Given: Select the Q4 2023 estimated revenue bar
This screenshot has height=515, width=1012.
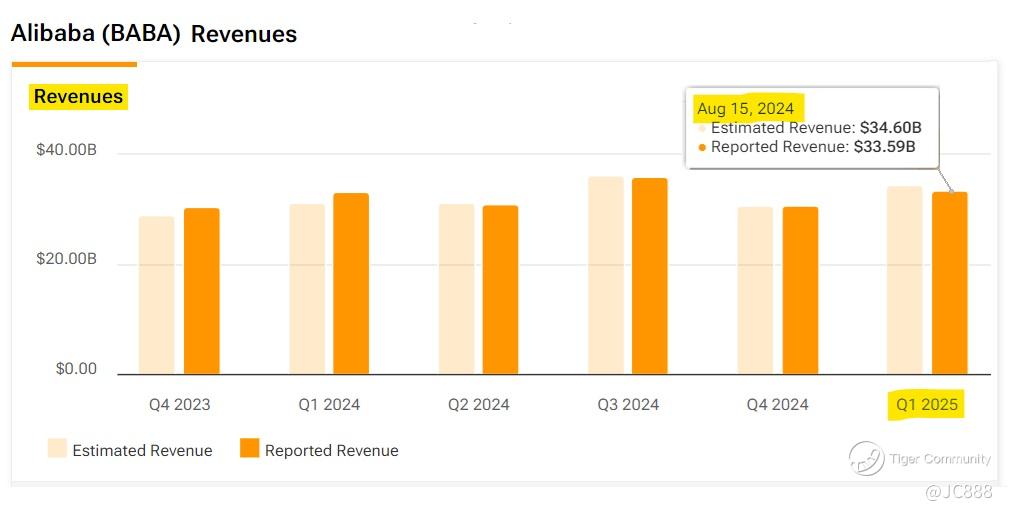Looking at the screenshot, I should (157, 296).
